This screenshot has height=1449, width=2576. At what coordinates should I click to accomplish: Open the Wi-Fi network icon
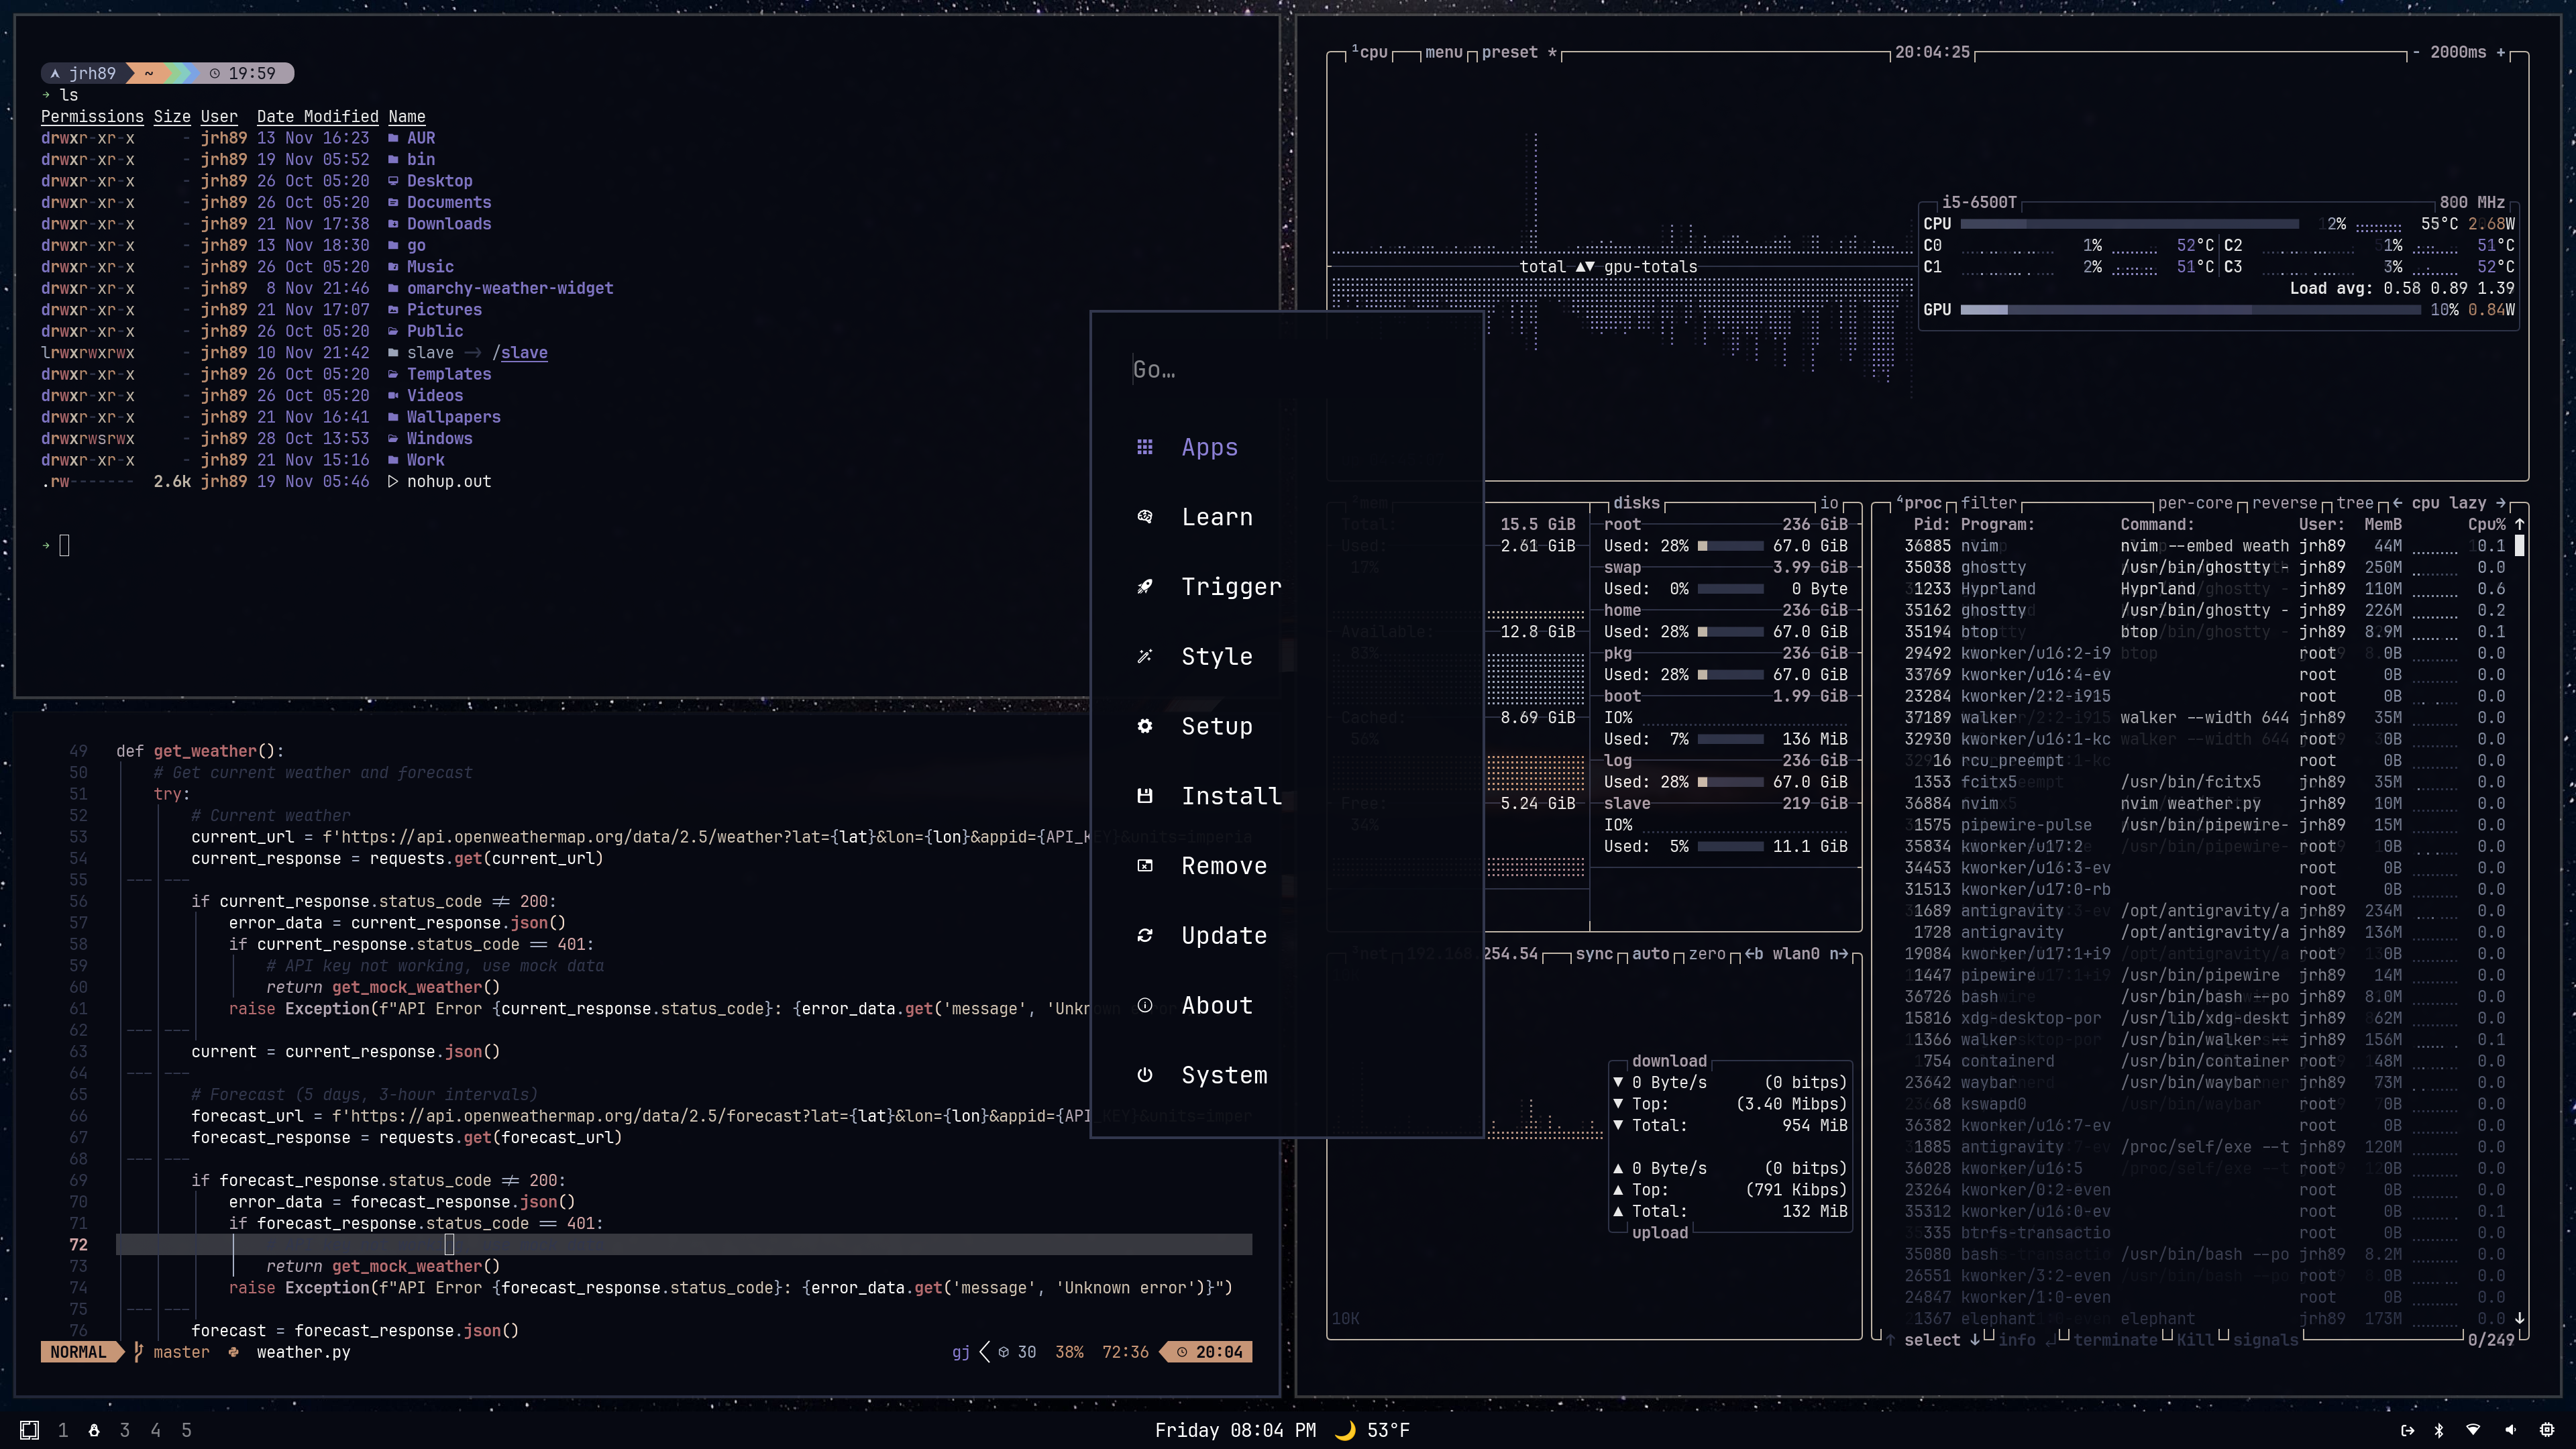coord(2473,1430)
